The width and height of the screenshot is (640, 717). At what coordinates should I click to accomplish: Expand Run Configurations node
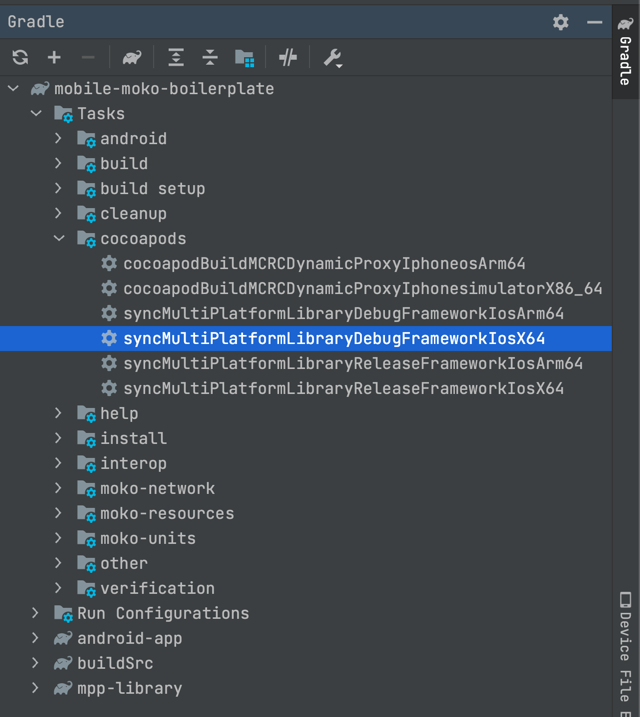point(35,613)
